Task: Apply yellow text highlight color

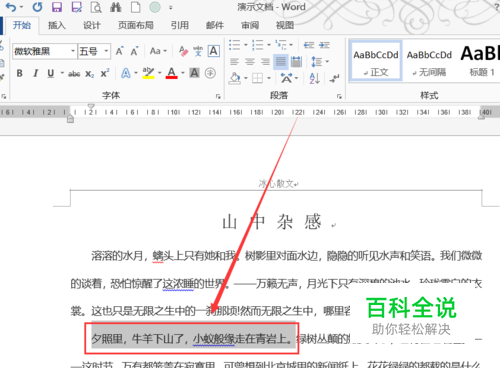Action: (x=148, y=73)
